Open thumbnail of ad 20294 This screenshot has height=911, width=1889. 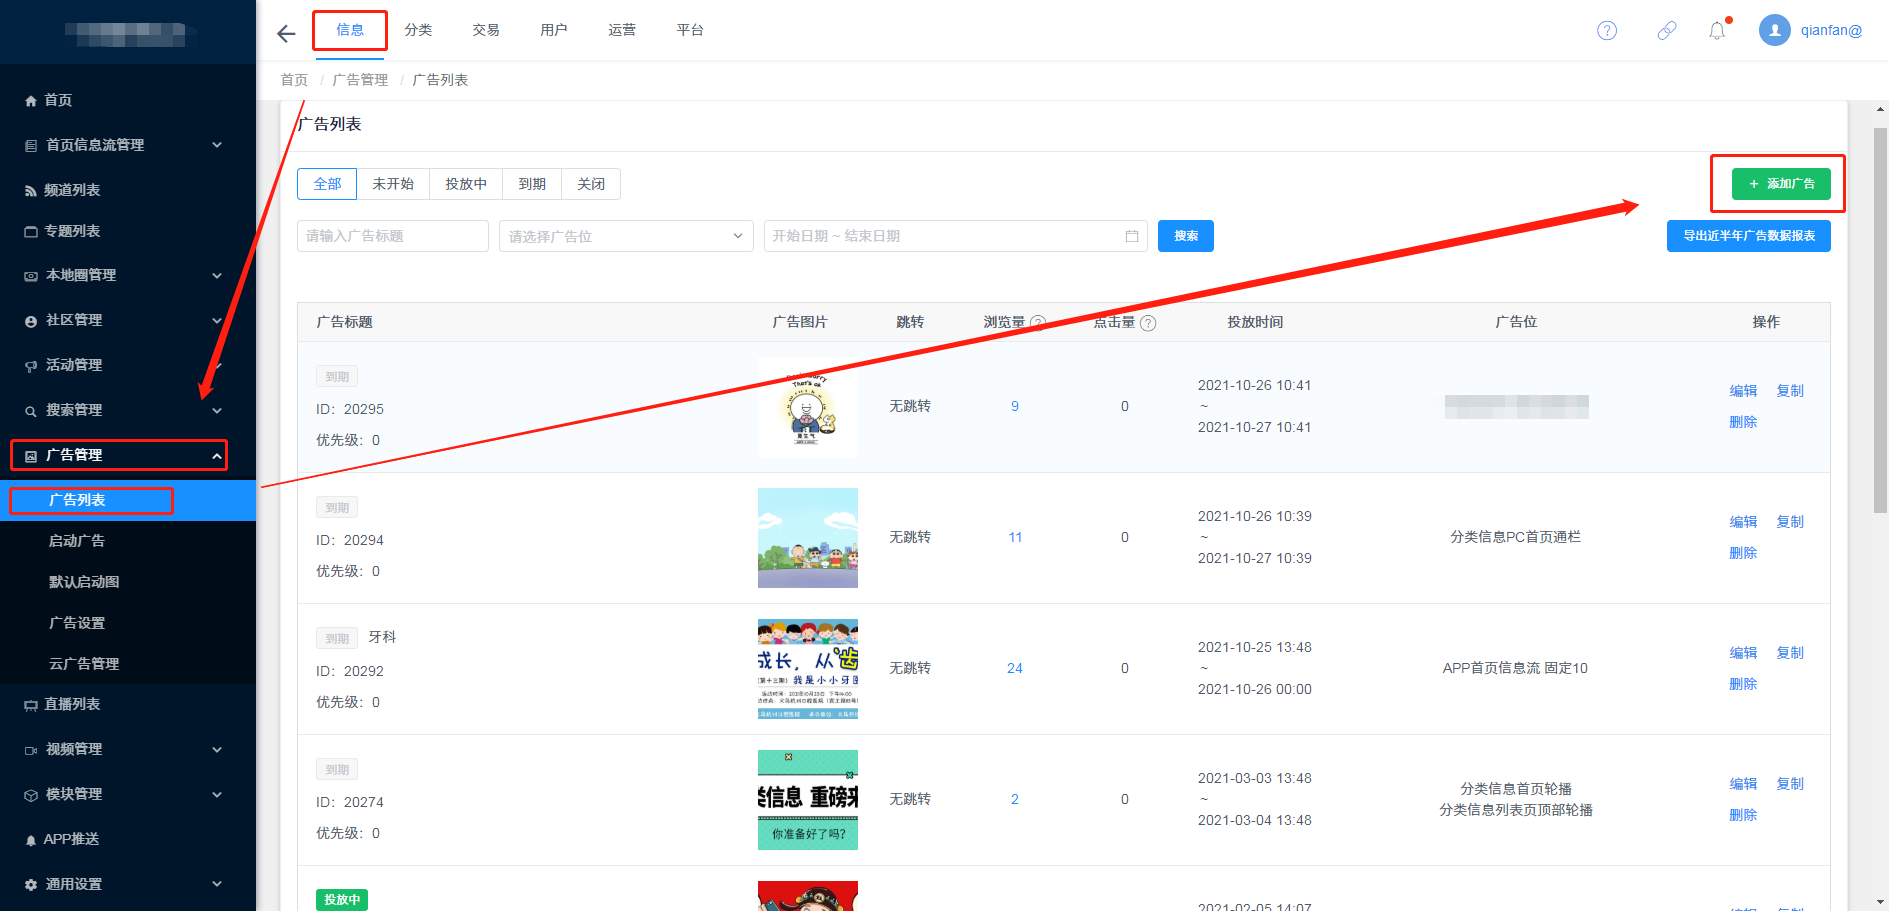(808, 538)
